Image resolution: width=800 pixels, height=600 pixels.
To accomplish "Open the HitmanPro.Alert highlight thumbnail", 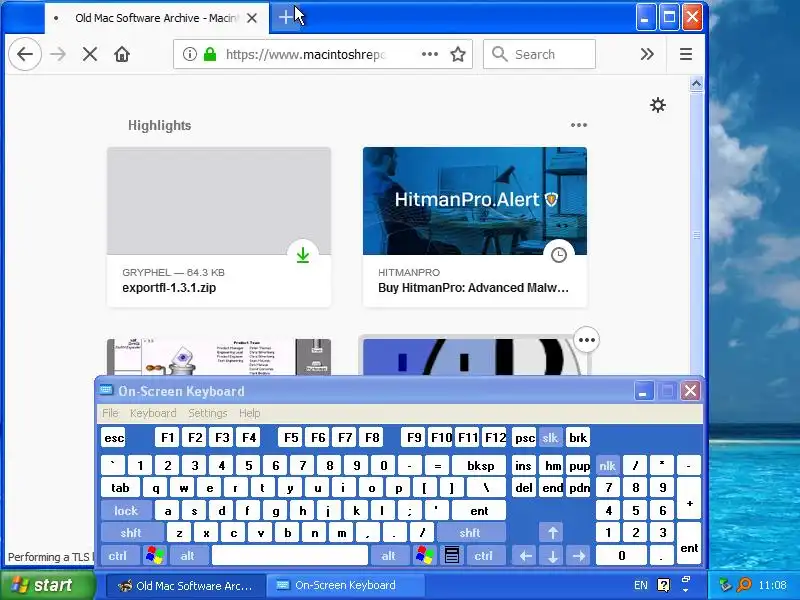I will coord(475,201).
